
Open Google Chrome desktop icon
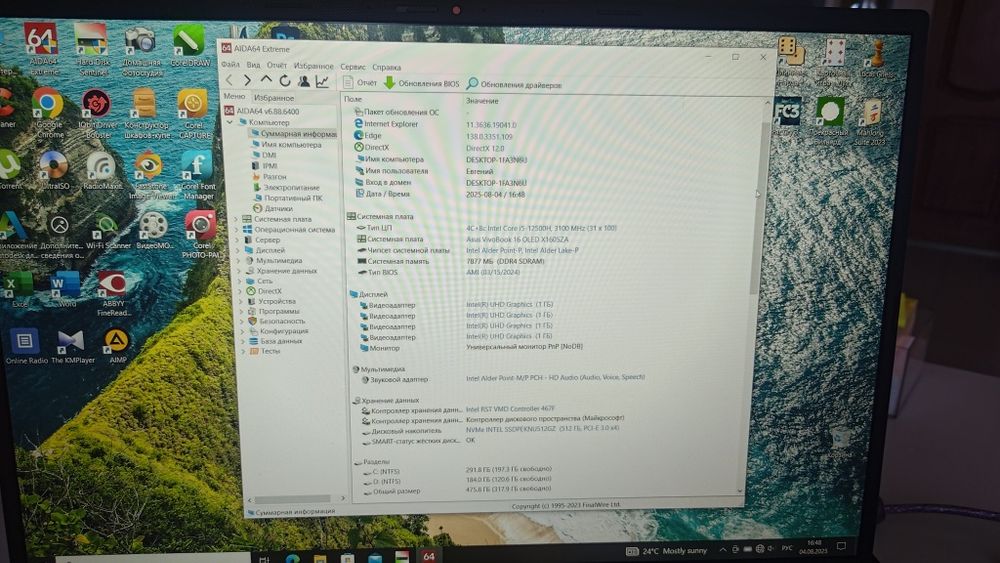49,113
